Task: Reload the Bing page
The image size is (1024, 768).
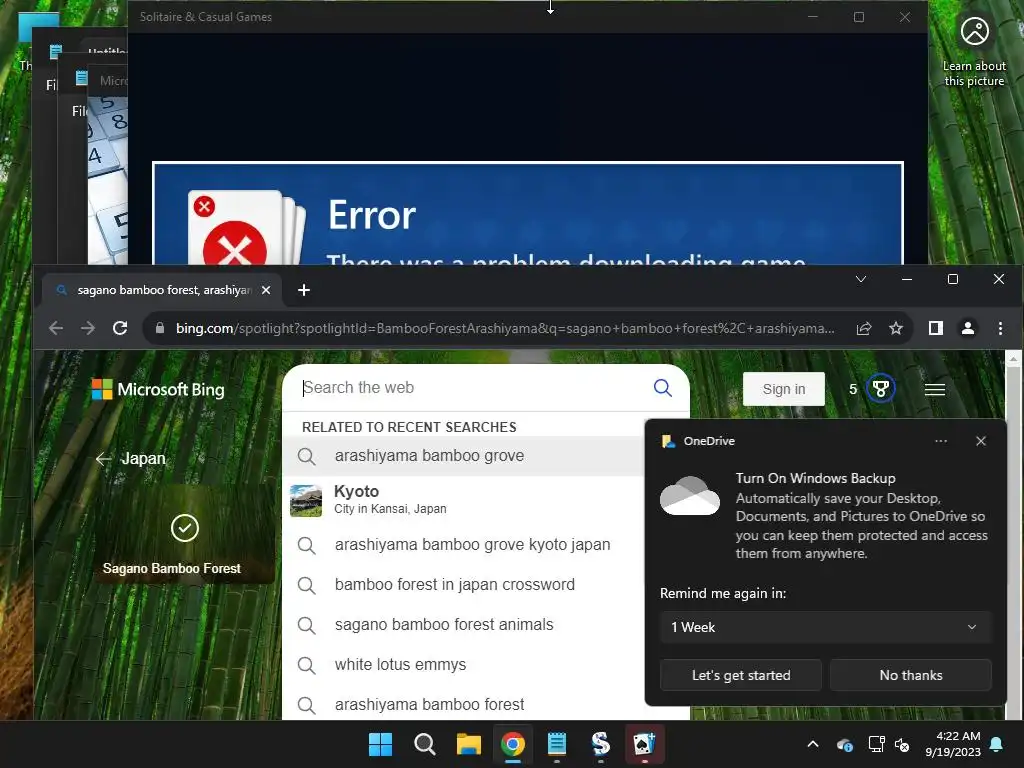Action: tap(120, 328)
